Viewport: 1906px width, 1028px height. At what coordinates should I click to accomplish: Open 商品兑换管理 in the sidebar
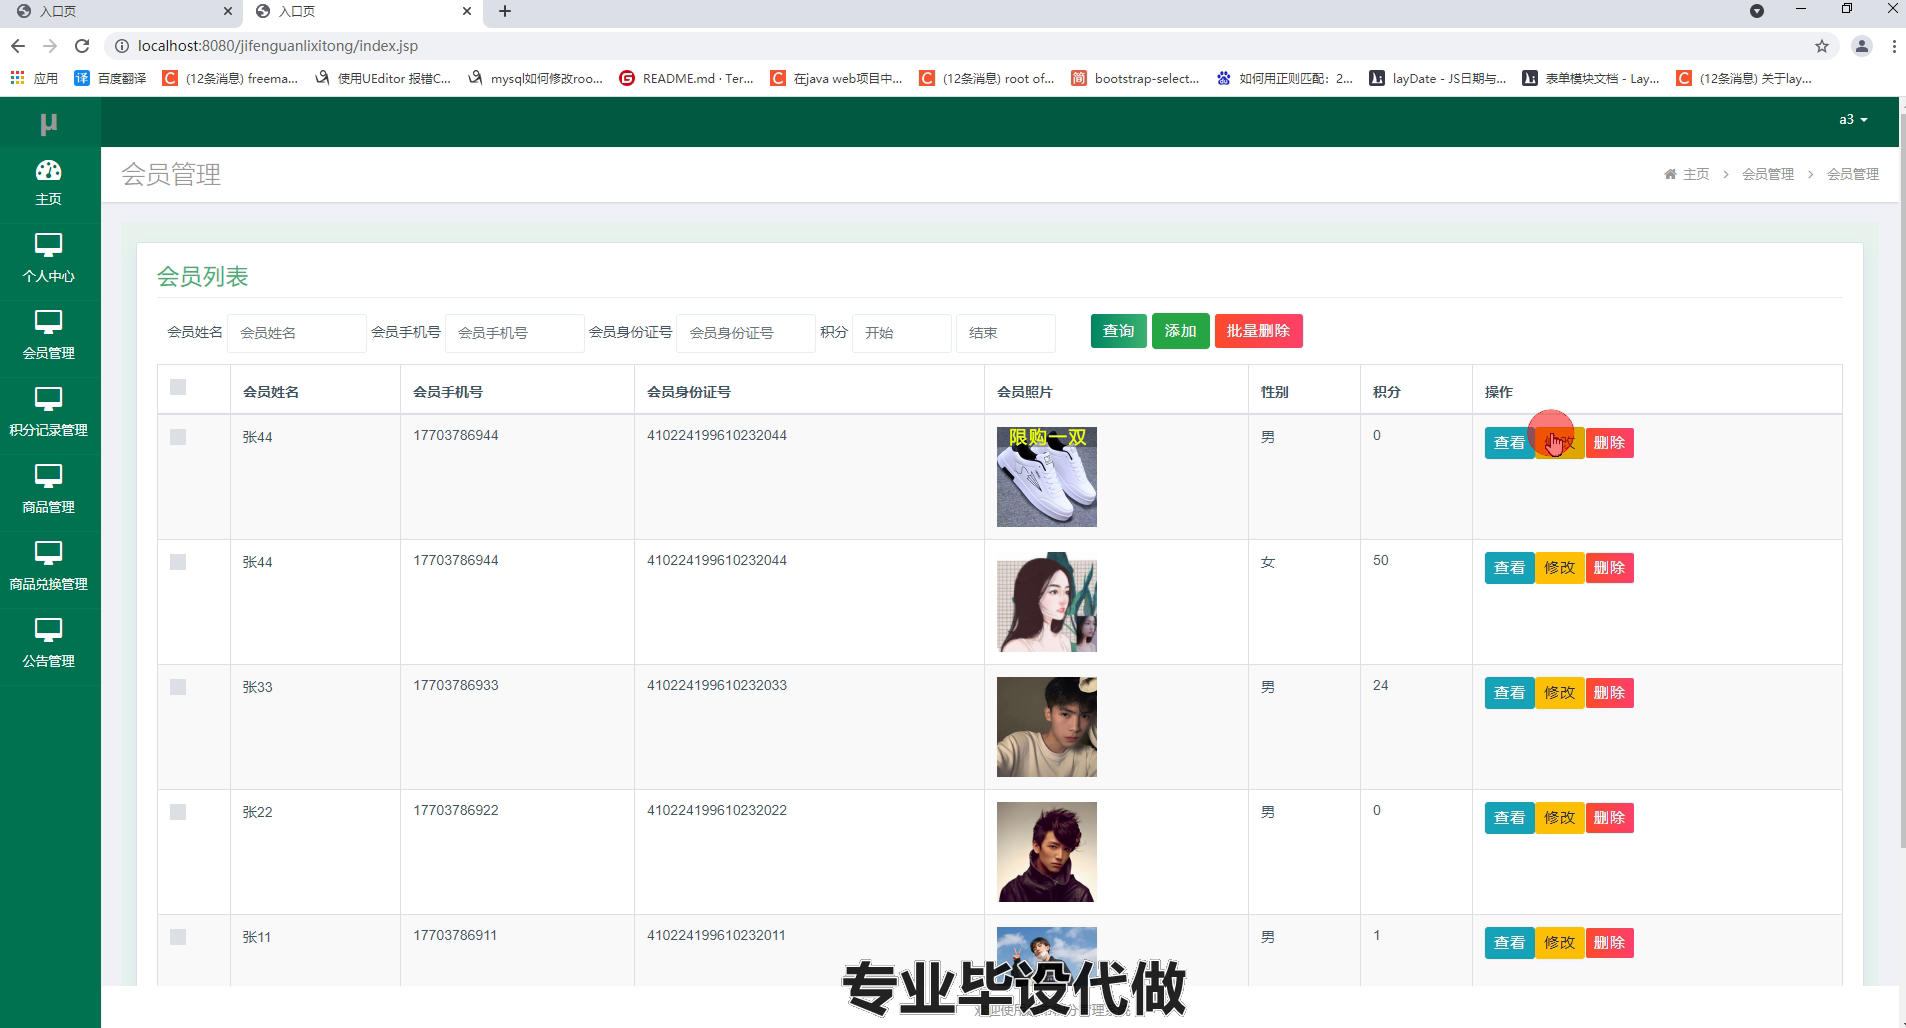coord(48,568)
